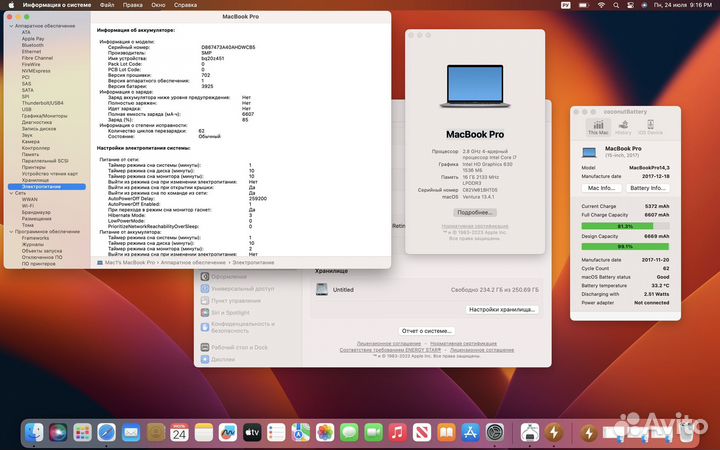Viewport: 720px width, 450px height.
Task: Open News app from the Dock
Action: pyautogui.click(x=422, y=433)
